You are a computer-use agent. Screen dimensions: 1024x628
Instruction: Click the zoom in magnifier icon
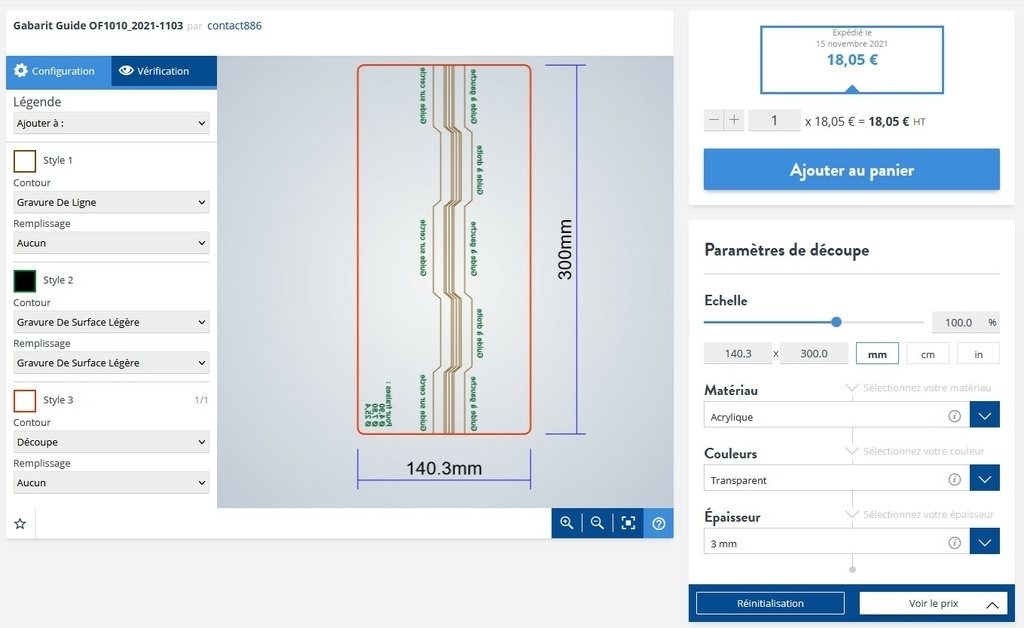(567, 523)
